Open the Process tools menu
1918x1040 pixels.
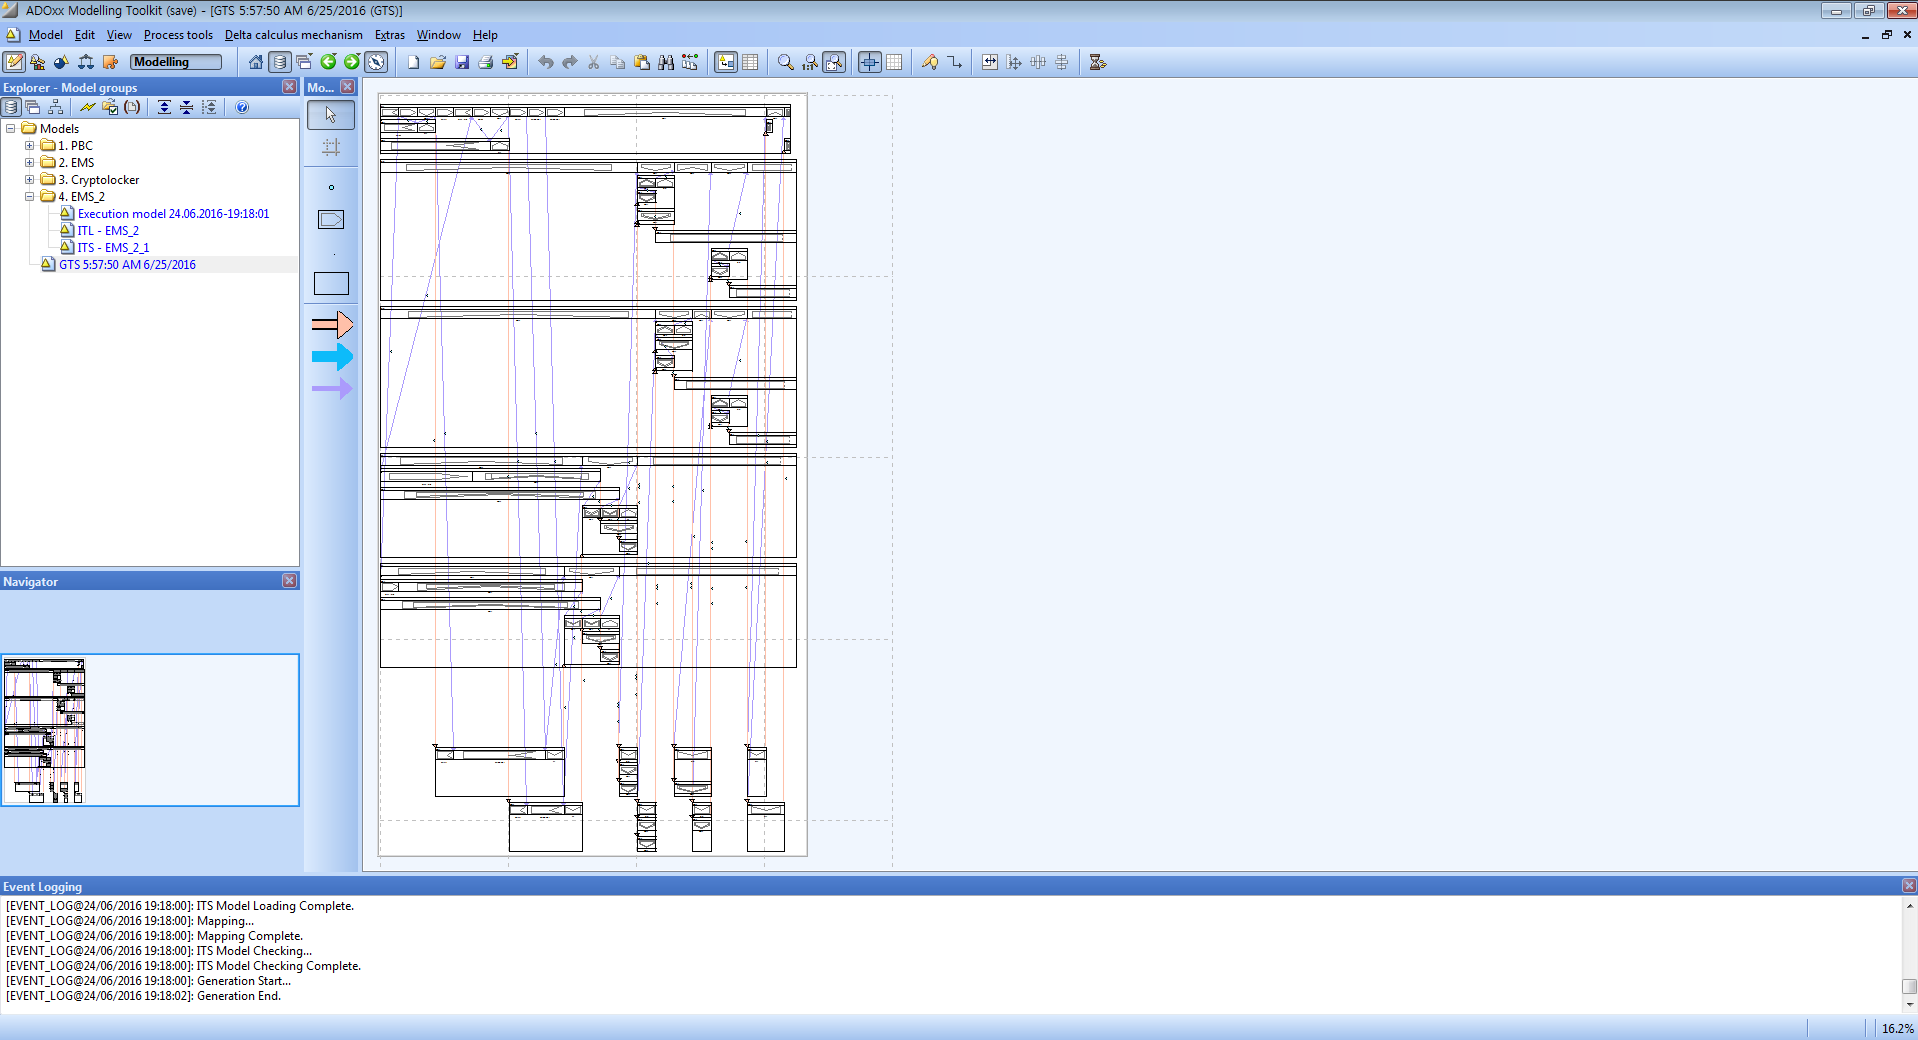tap(178, 35)
